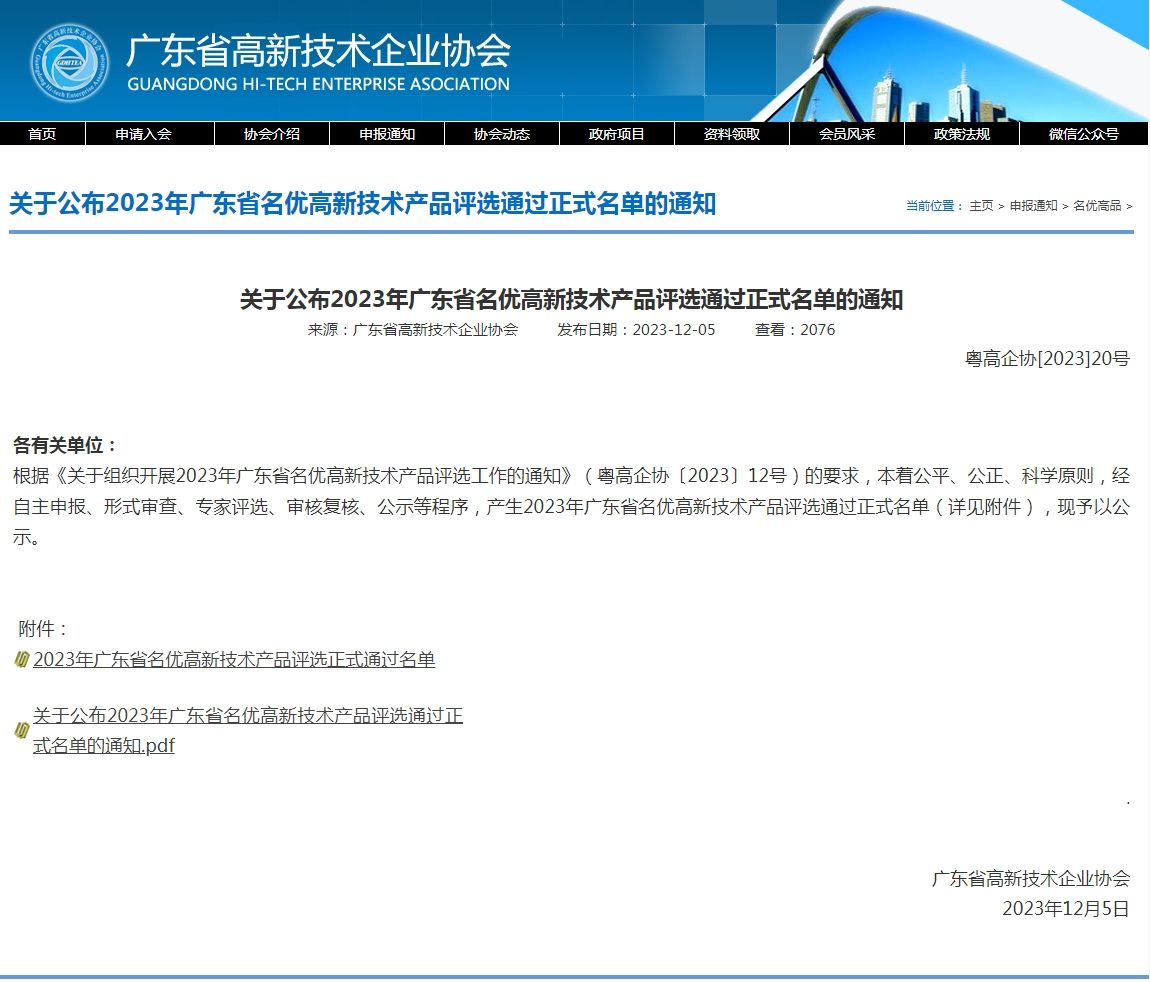The height and width of the screenshot is (982, 1150).
Task: Open the 协会动态 navigation item
Action: [x=502, y=134]
